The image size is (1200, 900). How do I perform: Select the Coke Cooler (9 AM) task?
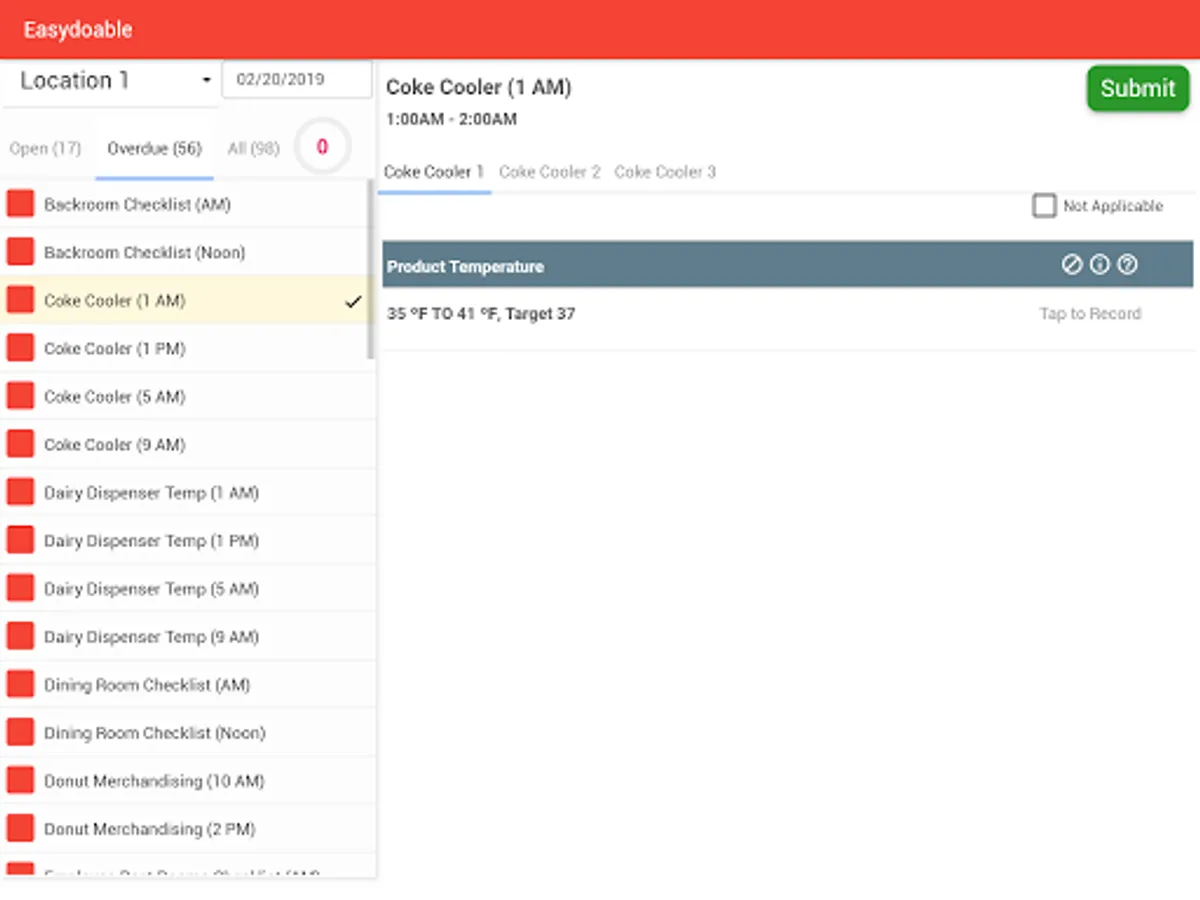188,444
